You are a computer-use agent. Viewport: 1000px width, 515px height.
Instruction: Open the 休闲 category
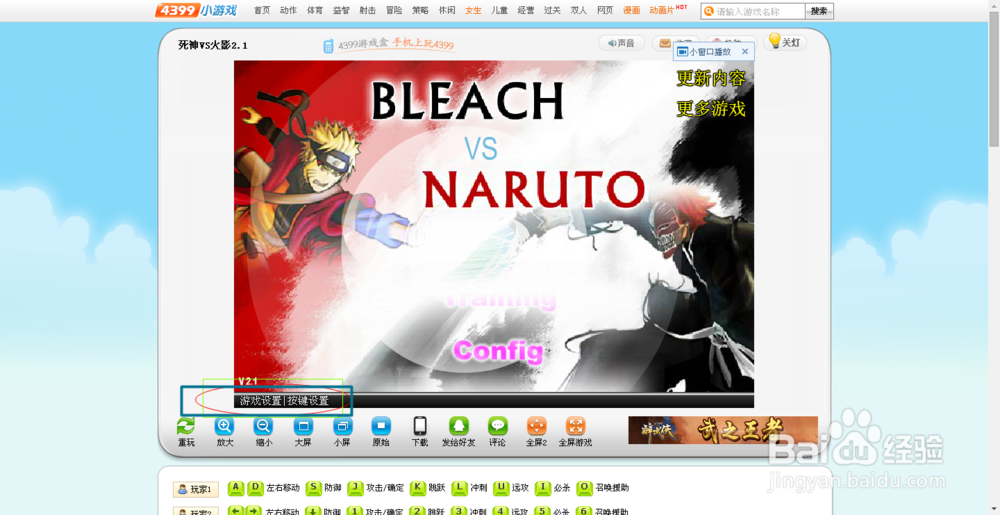447,10
